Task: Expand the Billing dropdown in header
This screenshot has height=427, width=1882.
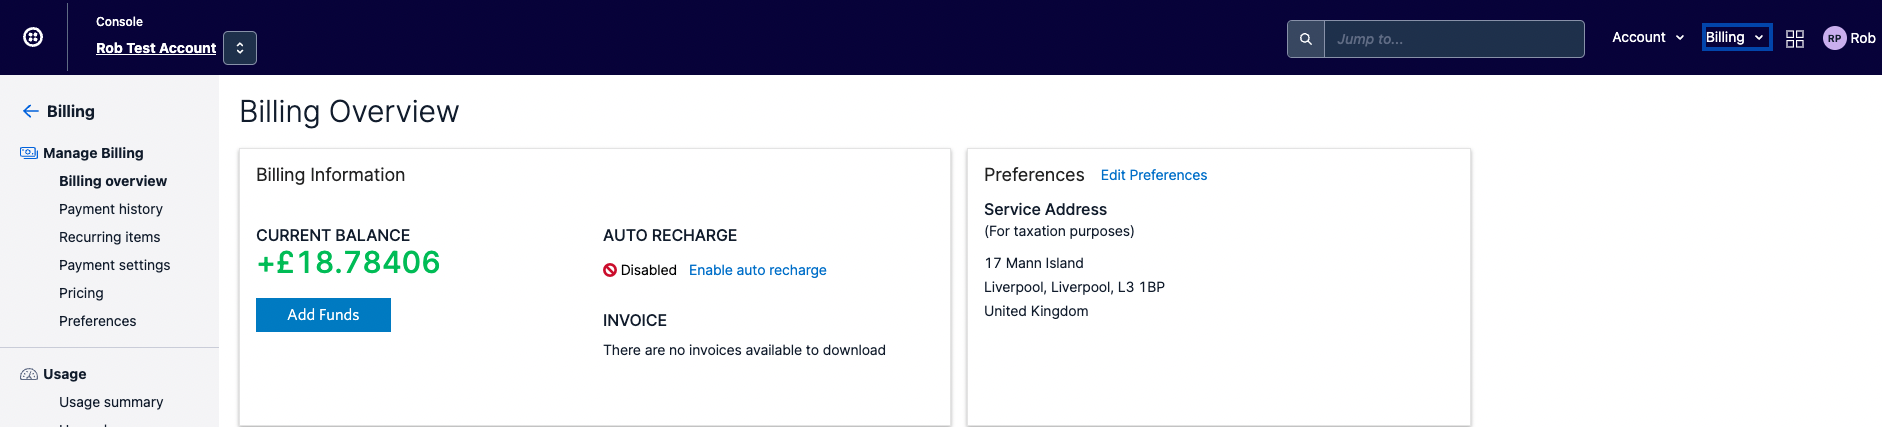Action: 1737,37
